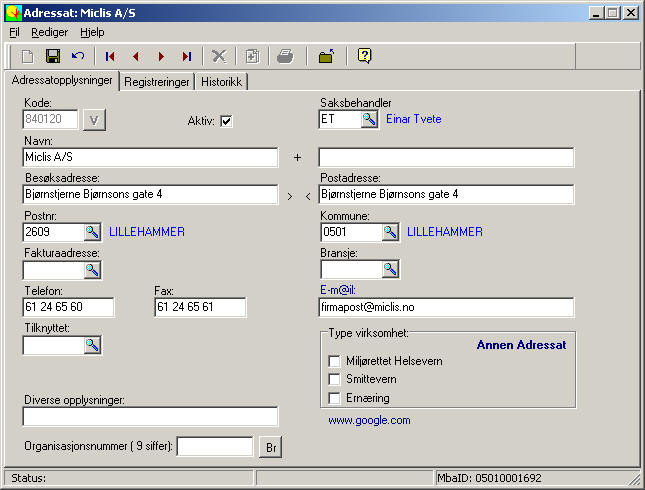Click the Diverse opplysninger field
The width and height of the screenshot is (645, 490).
pyautogui.click(x=151, y=417)
